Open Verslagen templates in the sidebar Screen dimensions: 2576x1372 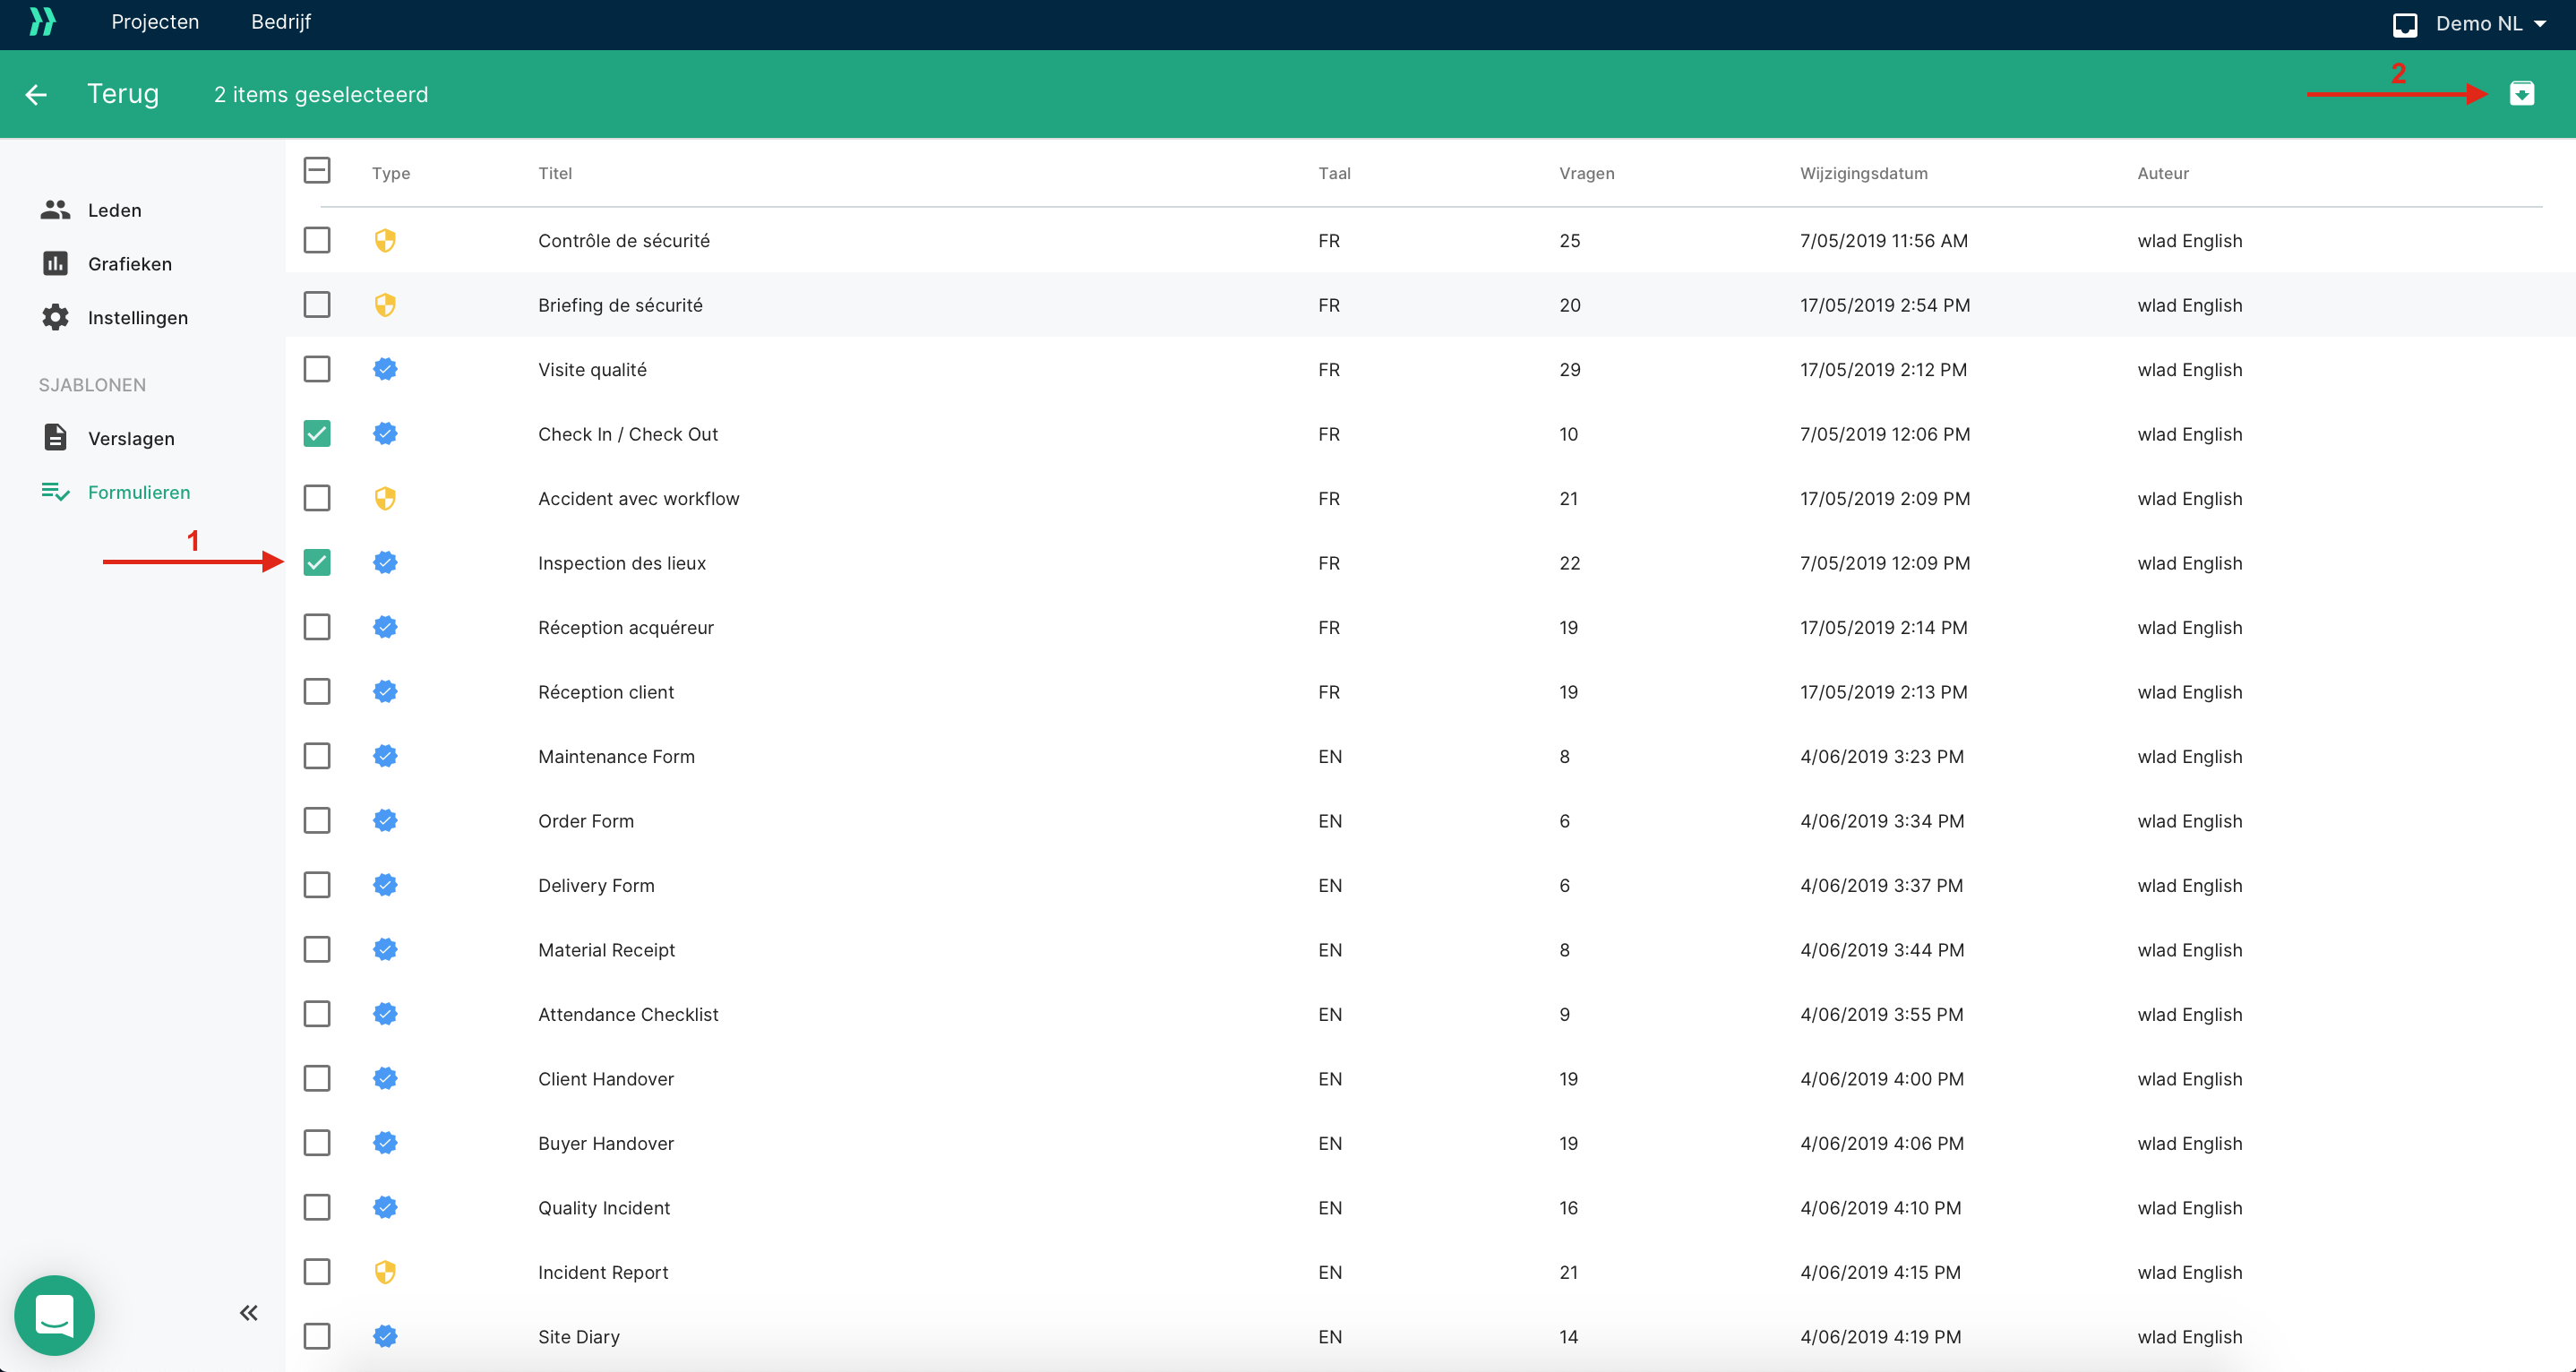point(131,439)
